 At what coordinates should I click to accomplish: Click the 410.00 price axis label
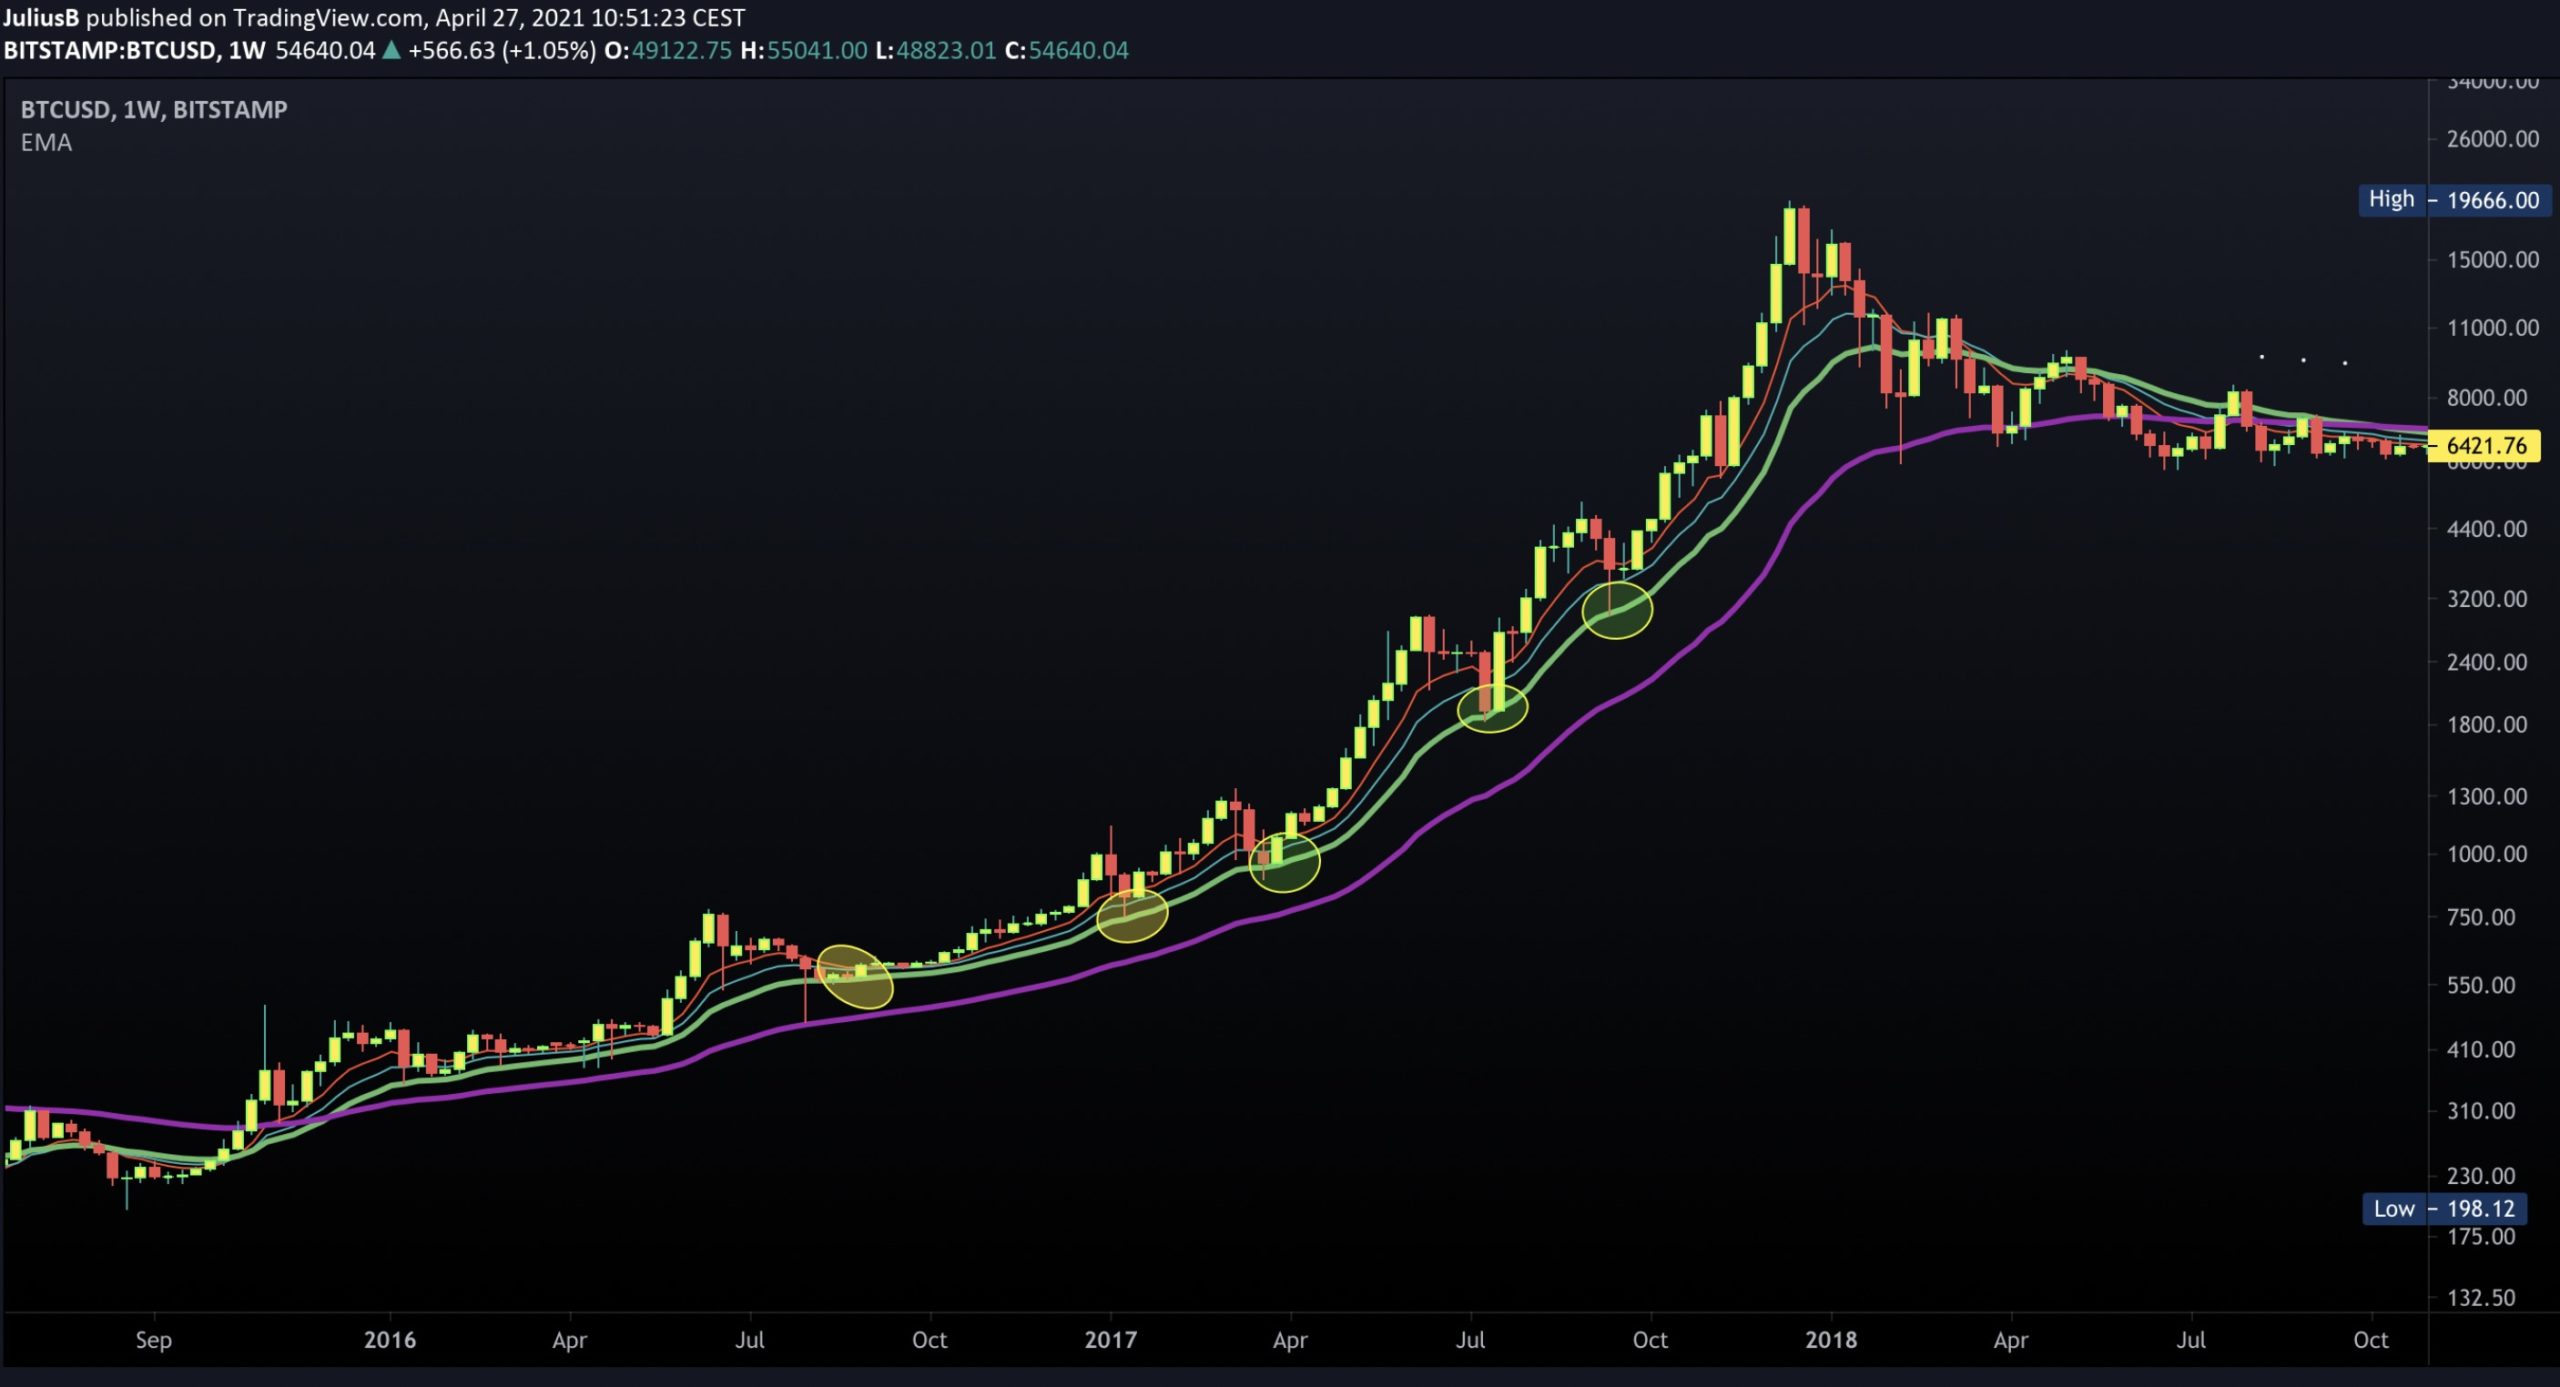click(x=2480, y=1050)
